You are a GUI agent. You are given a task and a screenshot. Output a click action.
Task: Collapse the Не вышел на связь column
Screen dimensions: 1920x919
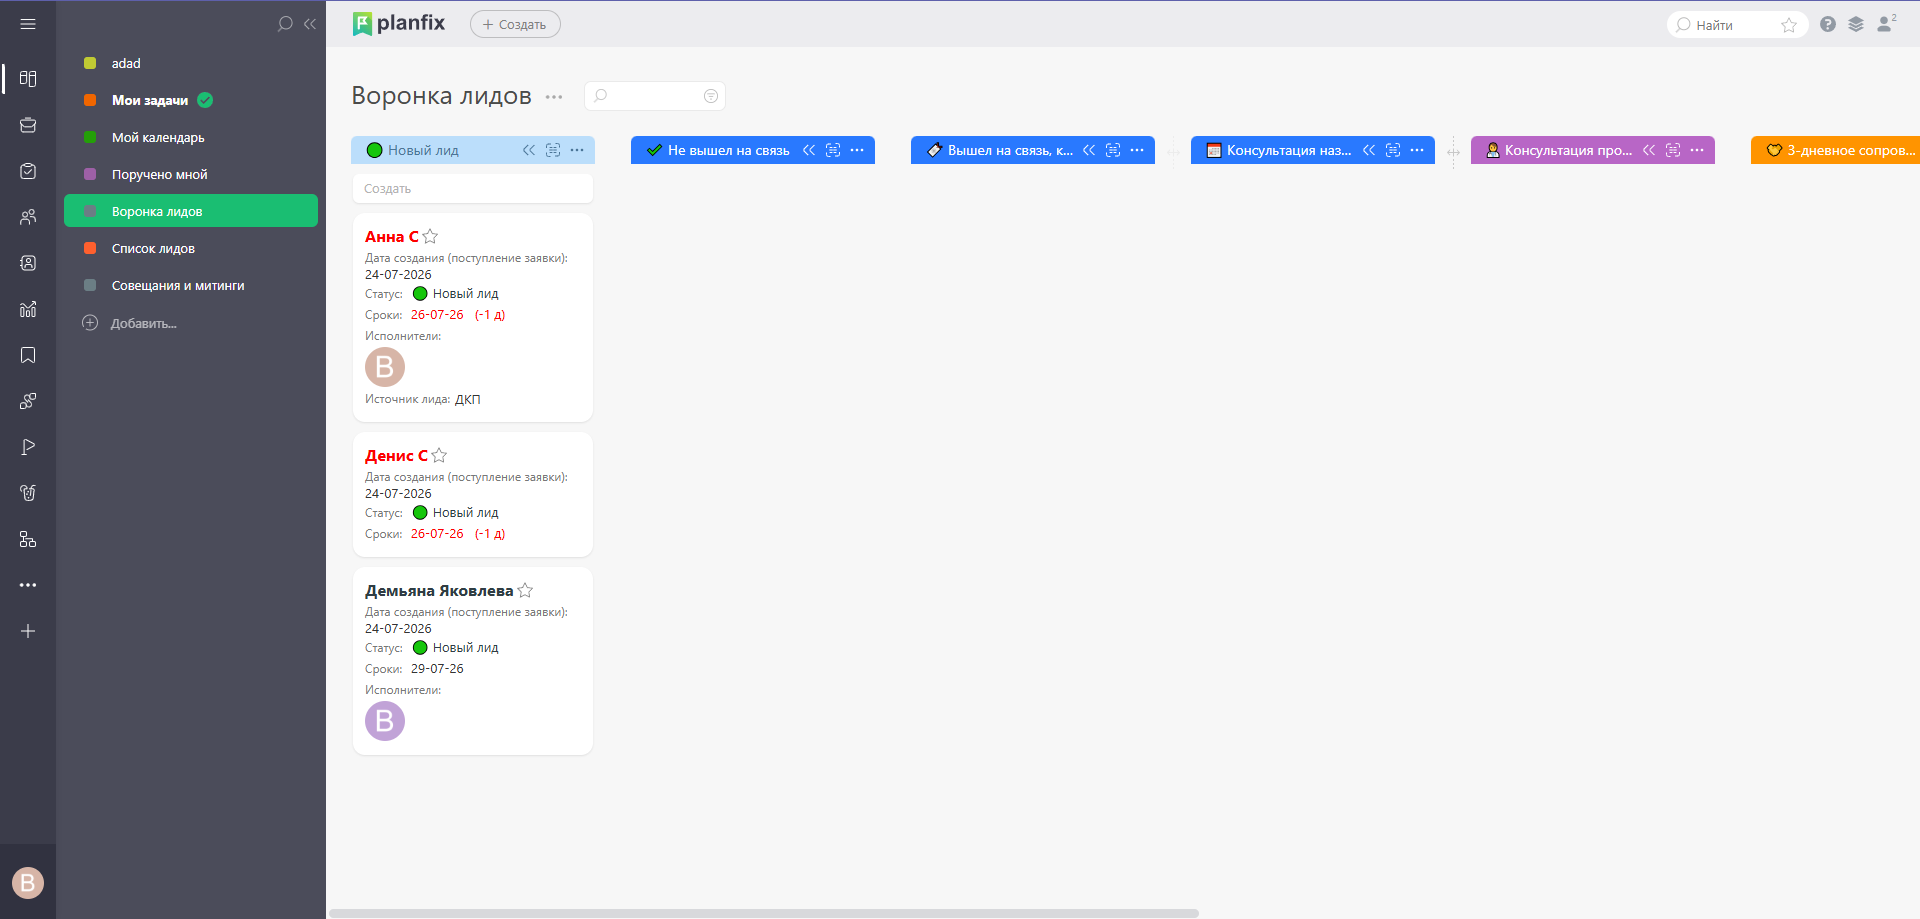coord(809,150)
